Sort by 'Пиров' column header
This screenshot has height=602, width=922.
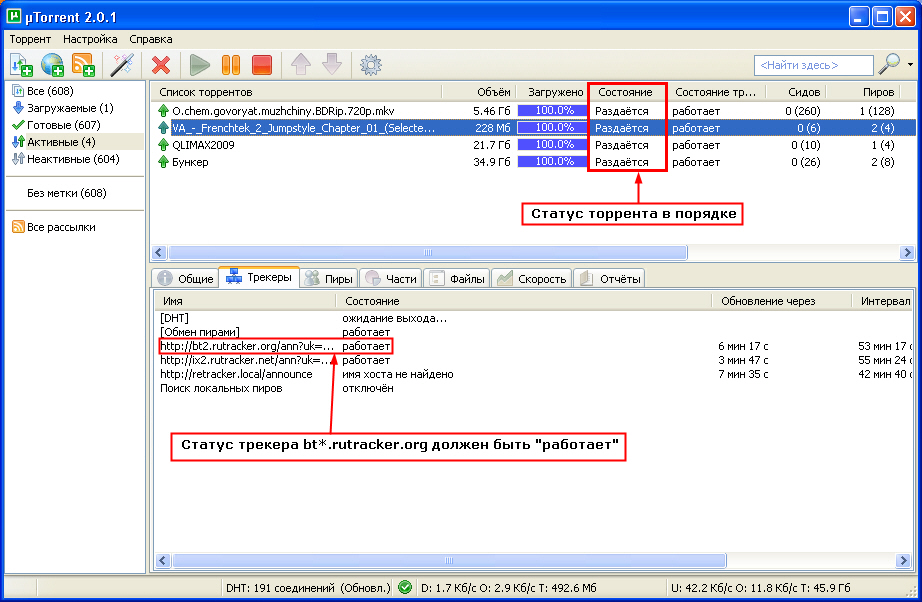878,92
